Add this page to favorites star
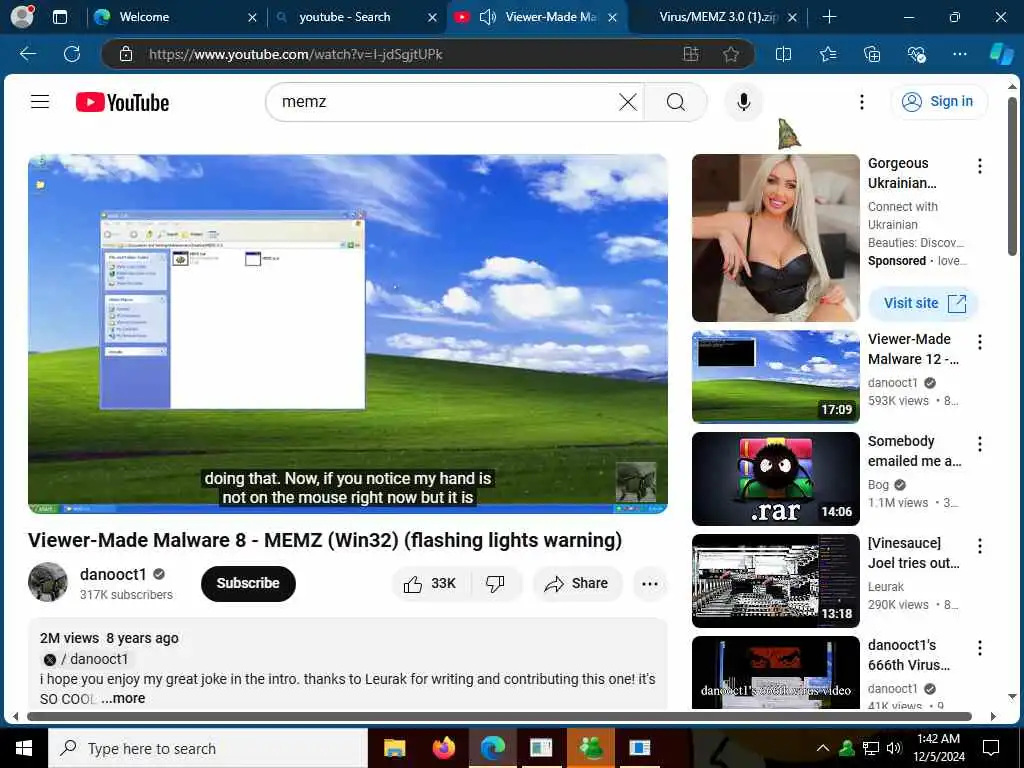The height and width of the screenshot is (768, 1024). (x=731, y=54)
